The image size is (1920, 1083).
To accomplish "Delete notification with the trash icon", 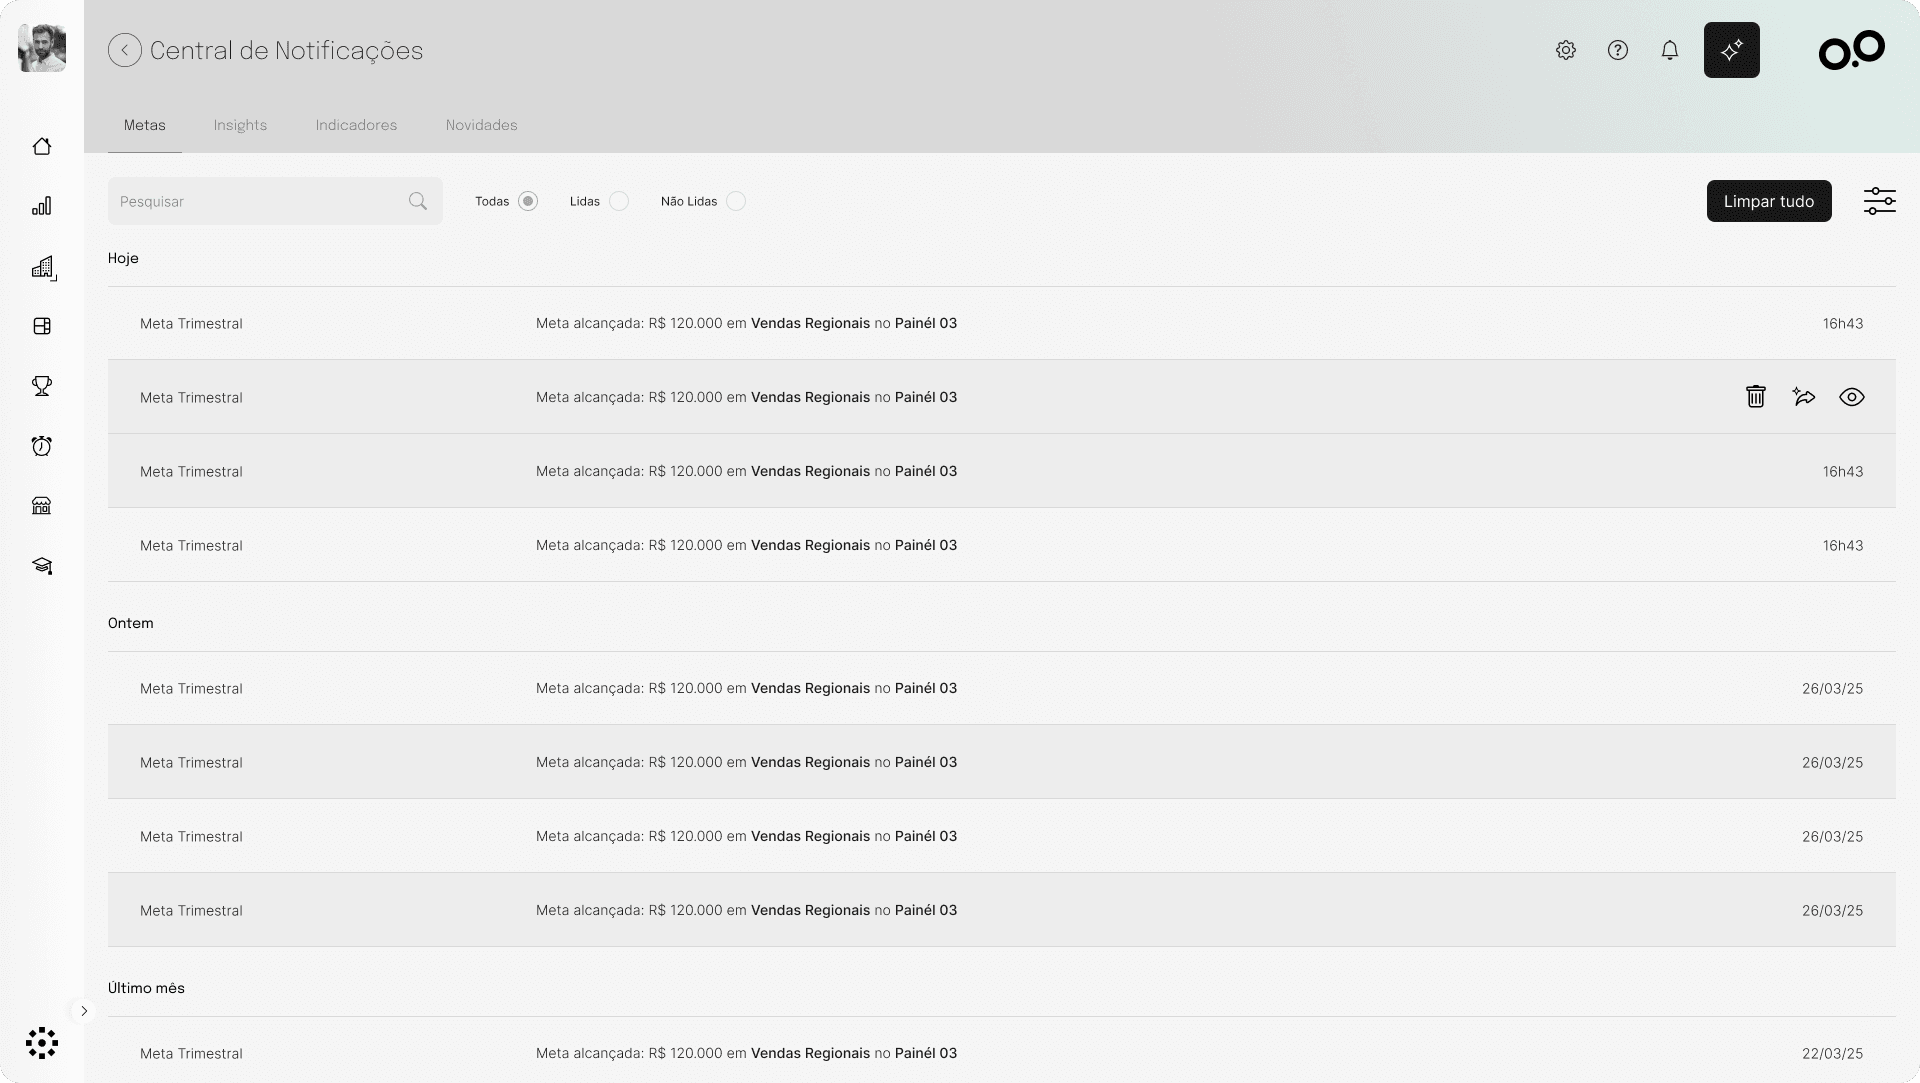I will (1756, 397).
